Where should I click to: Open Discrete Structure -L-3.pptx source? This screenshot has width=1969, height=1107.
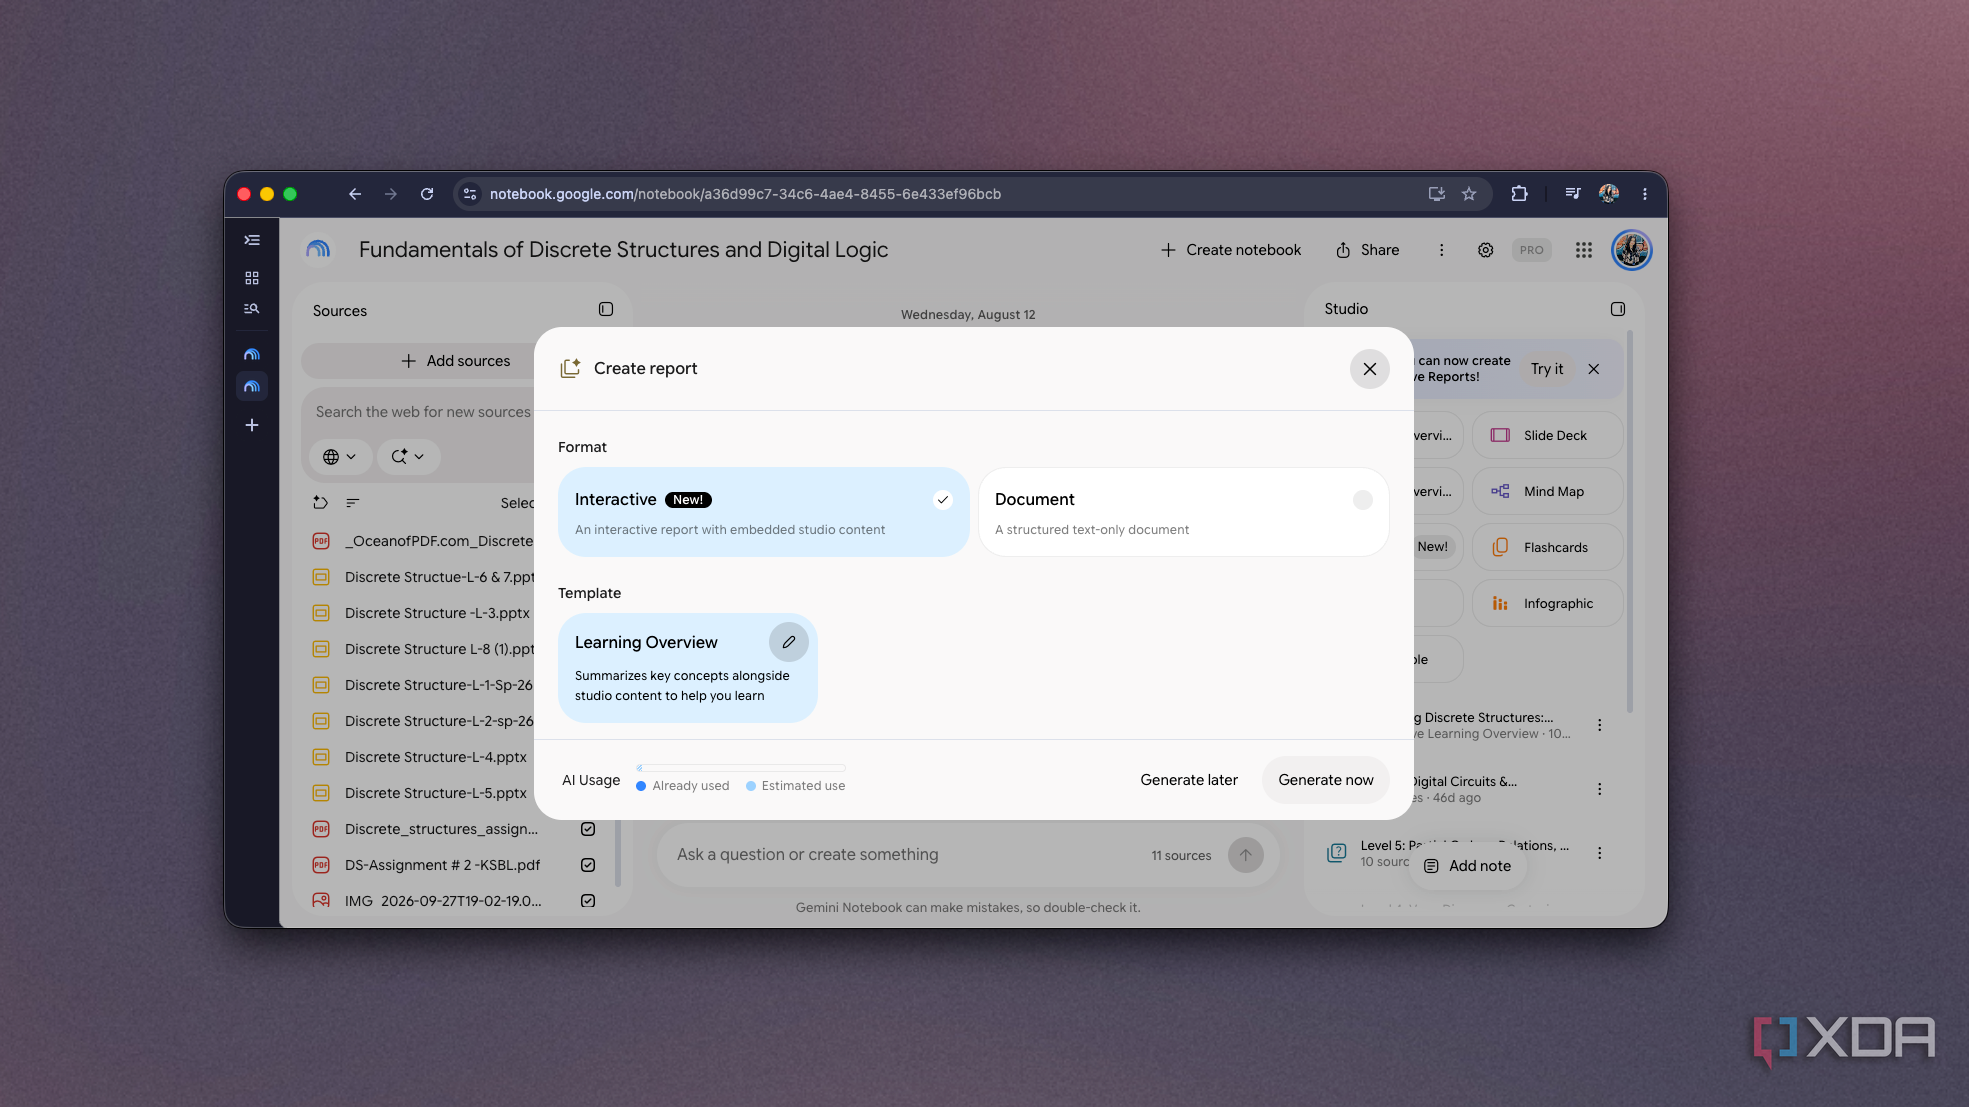coord(436,613)
